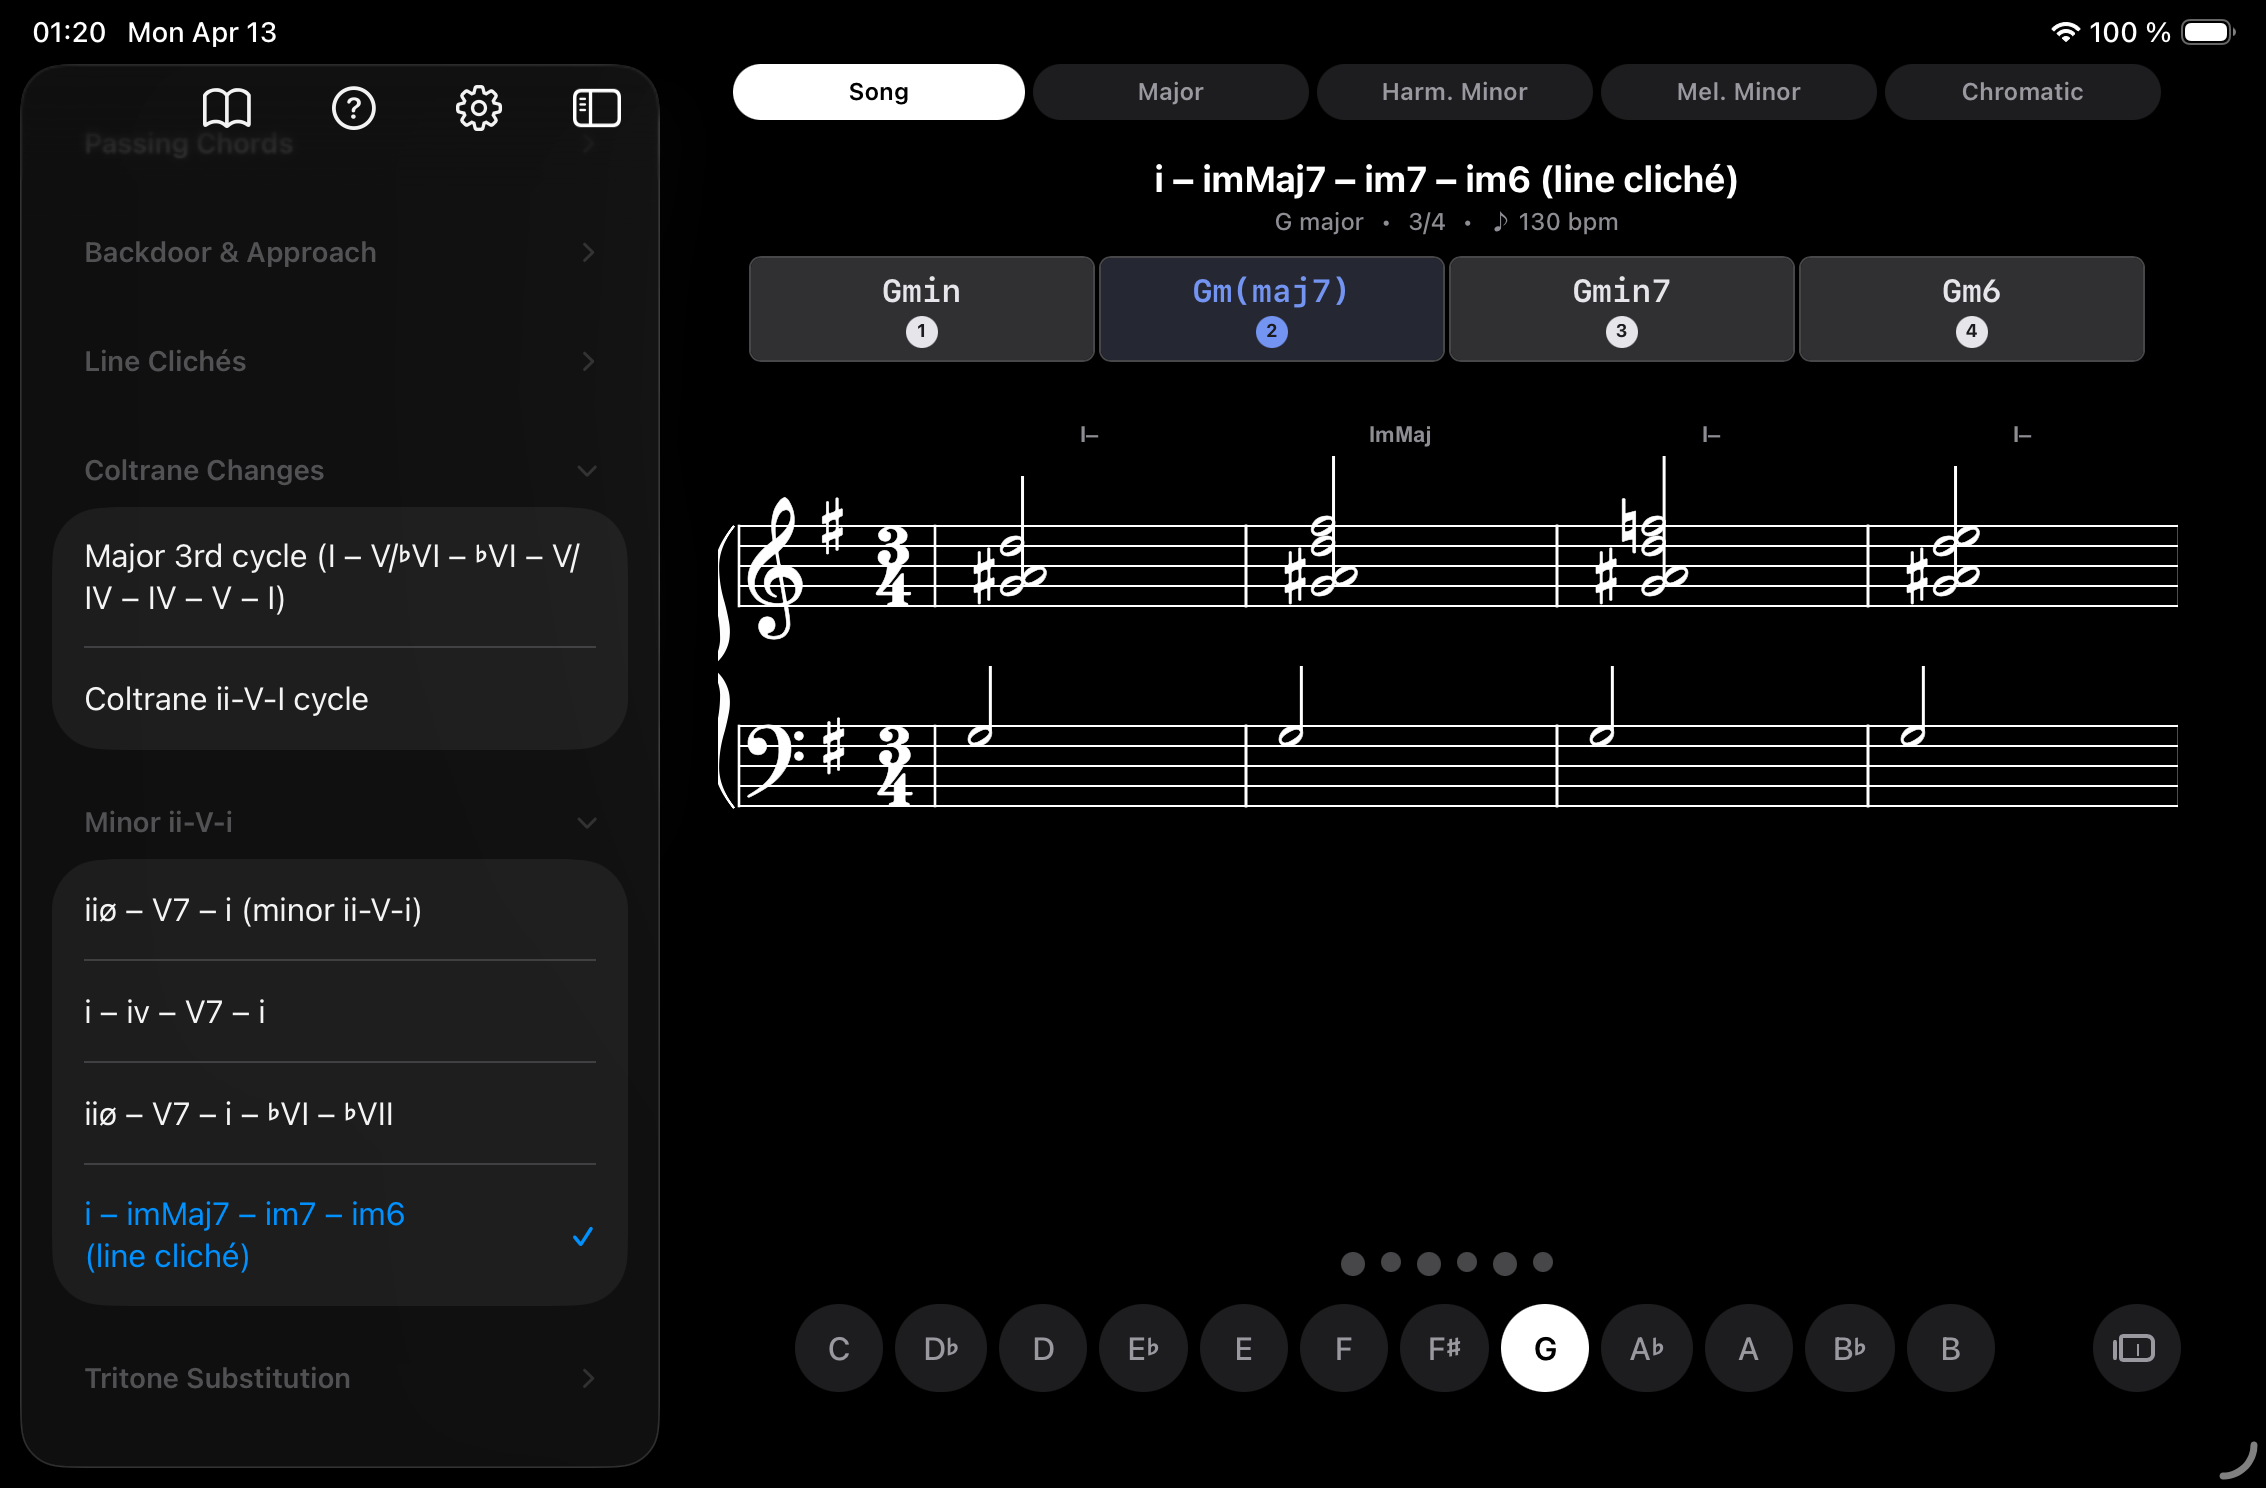Viewport: 2266px width, 1488px height.
Task: Open the settings gear
Action: point(478,110)
